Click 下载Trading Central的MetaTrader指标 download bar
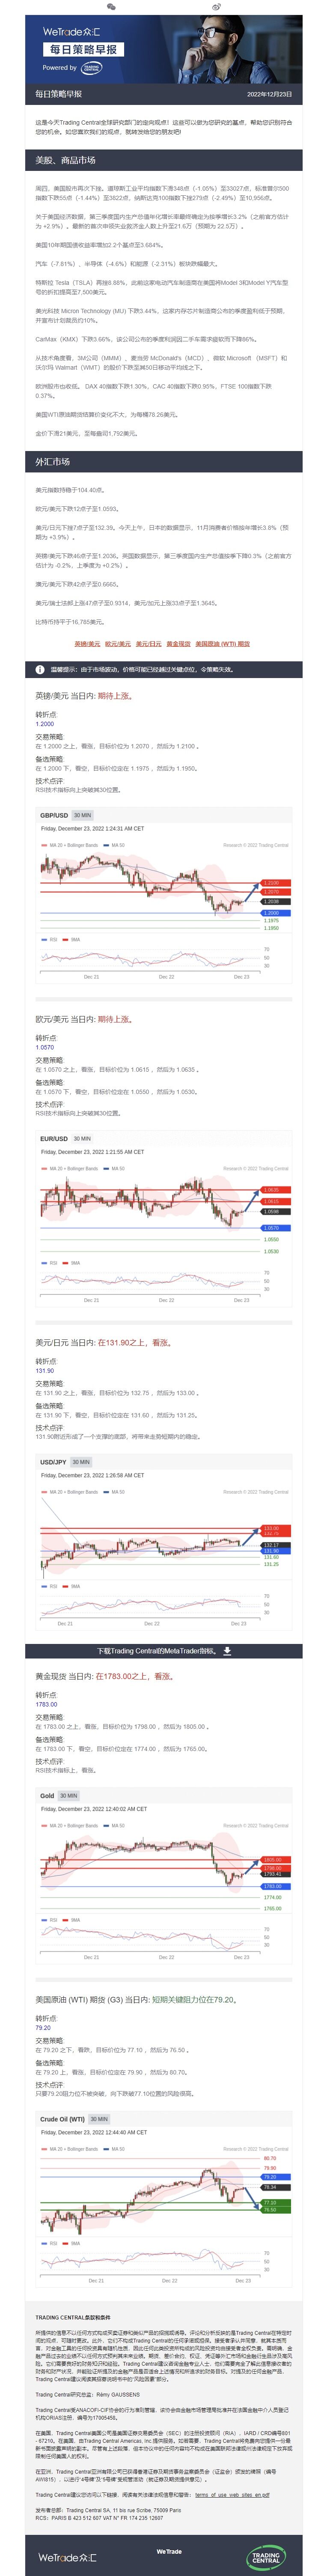Viewport: 321px width, 2576px height. 164,1651
